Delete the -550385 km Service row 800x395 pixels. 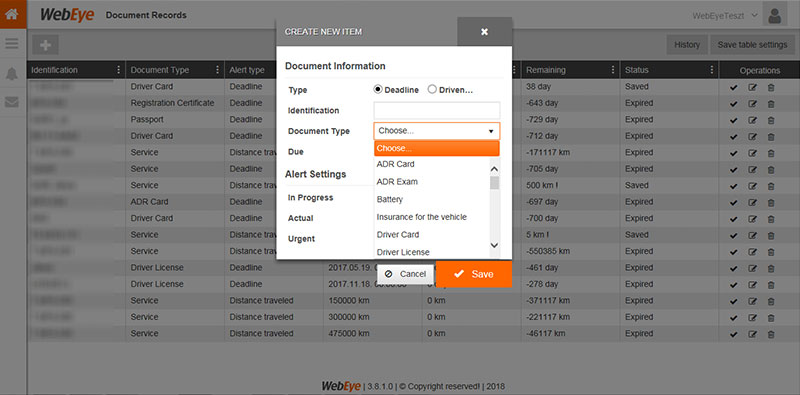pos(770,252)
